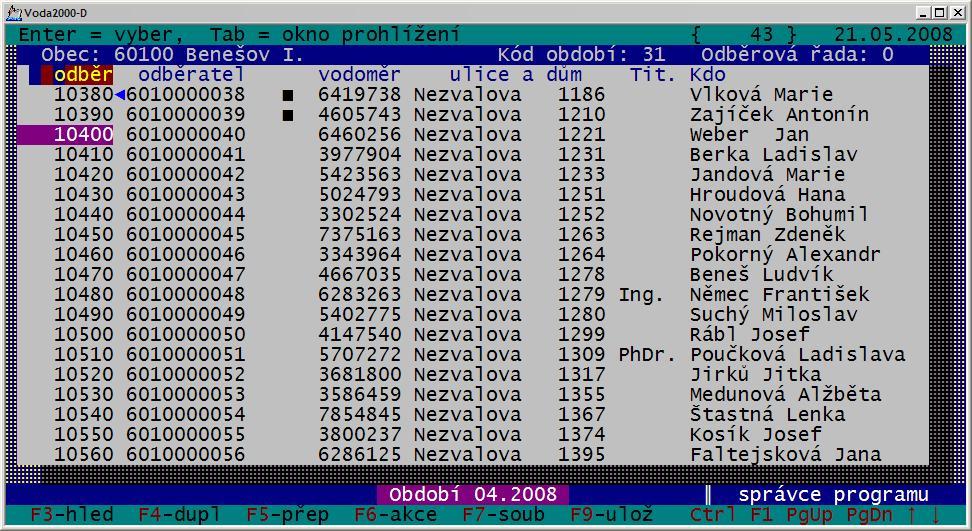This screenshot has width=972, height=531.
Task: Click the Ctrl F1 help label
Action: [x=731, y=514]
